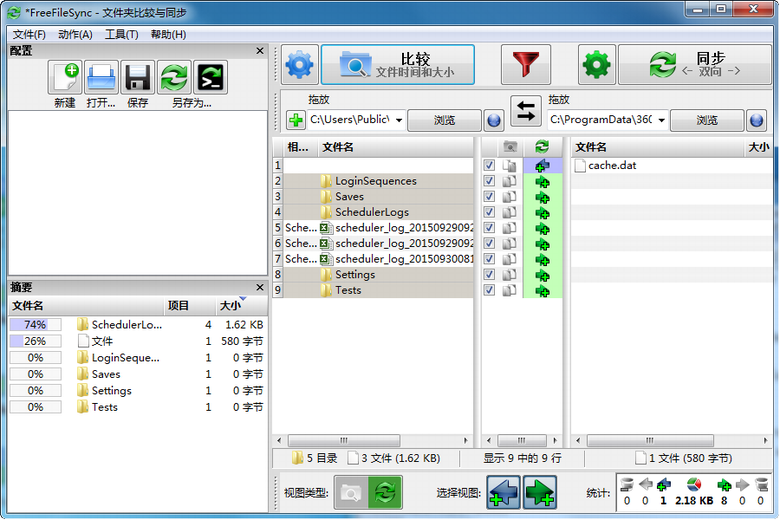Switch to the action view type icon
780x520 pixels.
coord(382,492)
